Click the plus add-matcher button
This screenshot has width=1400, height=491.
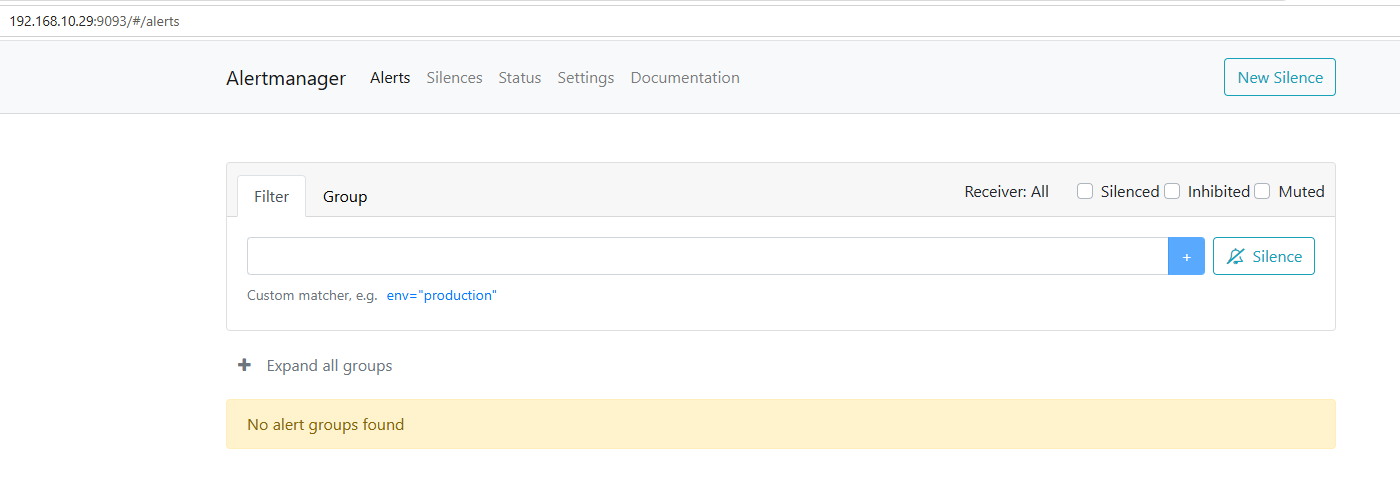(x=1186, y=256)
